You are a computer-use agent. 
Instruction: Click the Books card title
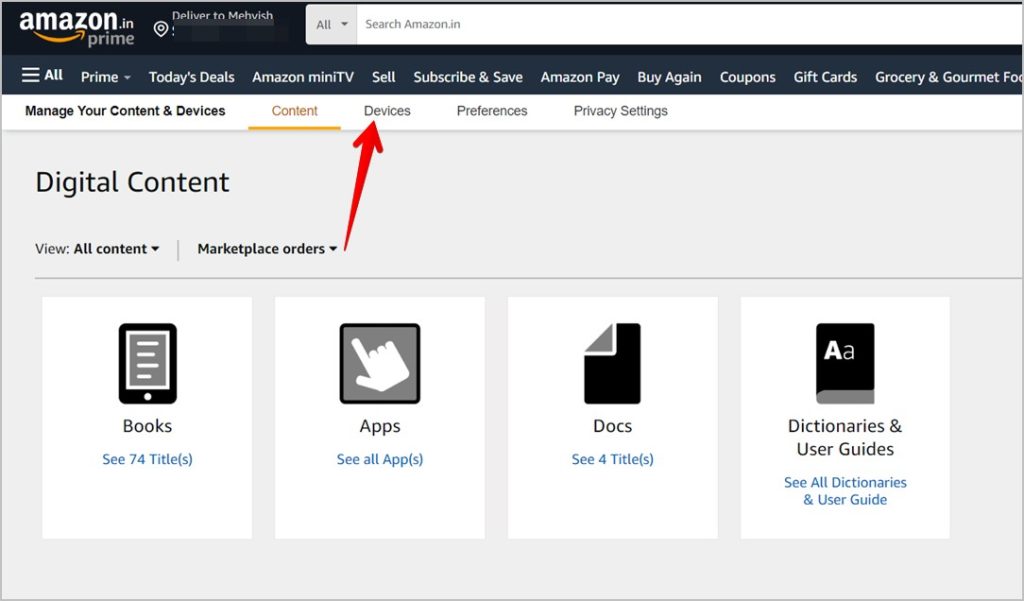click(148, 426)
